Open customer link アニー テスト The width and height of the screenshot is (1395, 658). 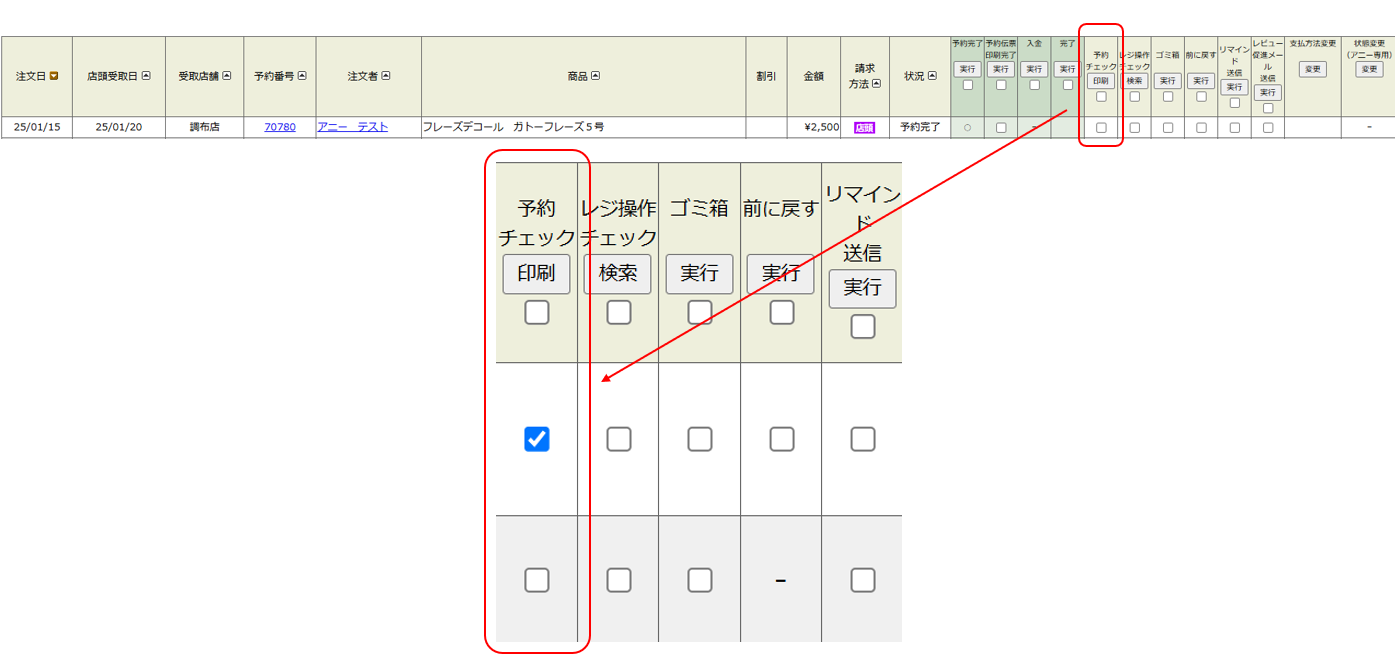pos(352,128)
